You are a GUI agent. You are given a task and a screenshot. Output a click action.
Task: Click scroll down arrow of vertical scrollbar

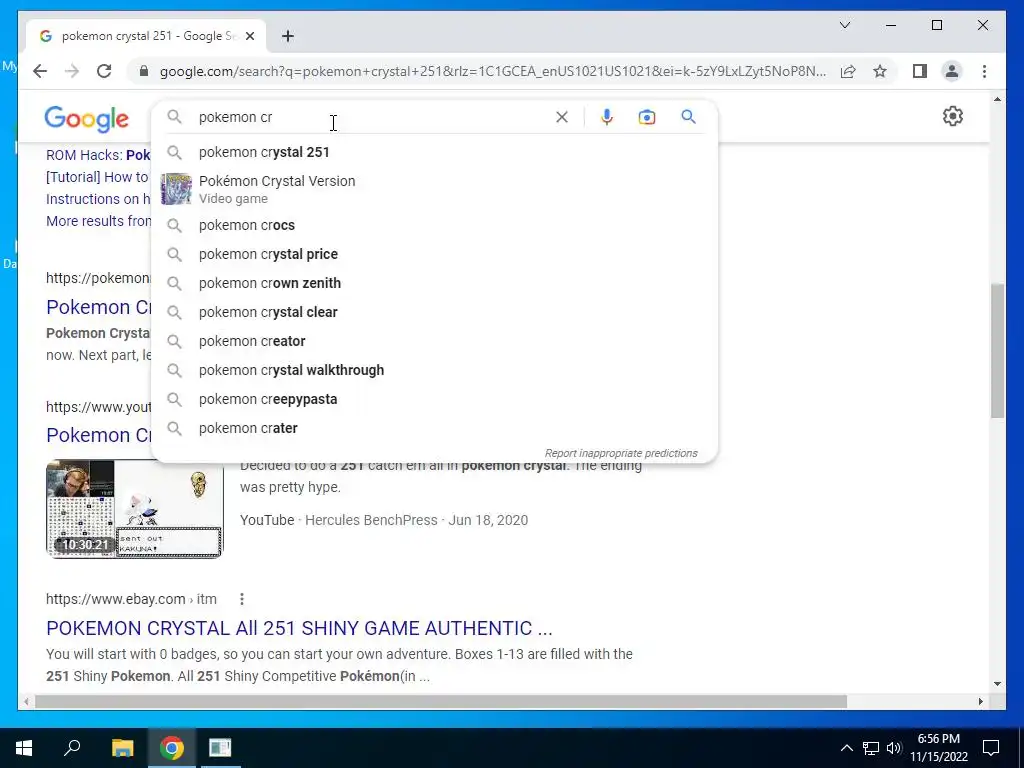pos(997,684)
